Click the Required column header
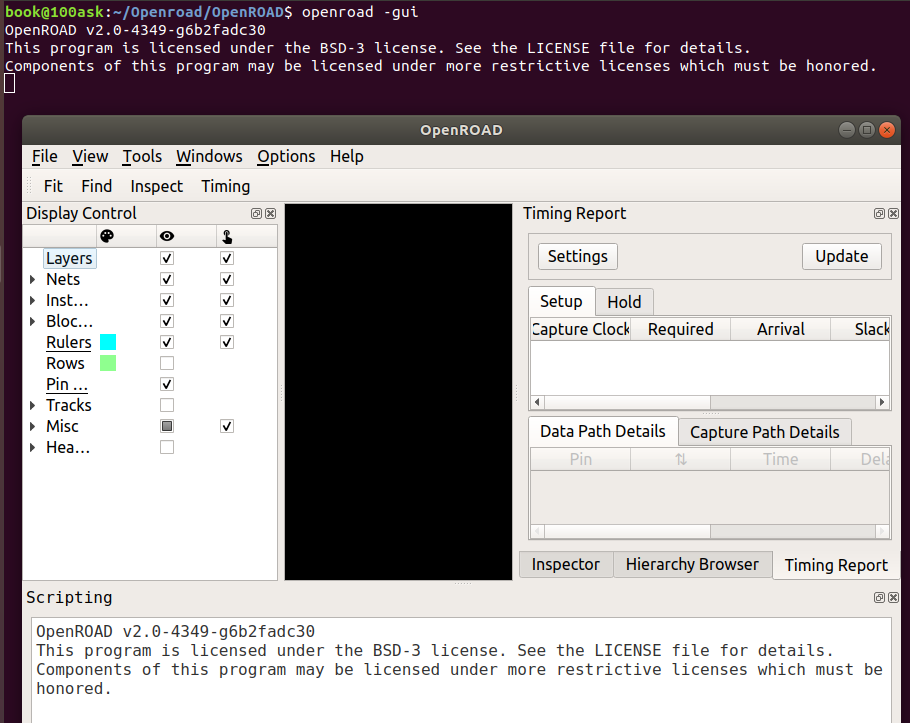The image size is (910, 723). point(681,329)
